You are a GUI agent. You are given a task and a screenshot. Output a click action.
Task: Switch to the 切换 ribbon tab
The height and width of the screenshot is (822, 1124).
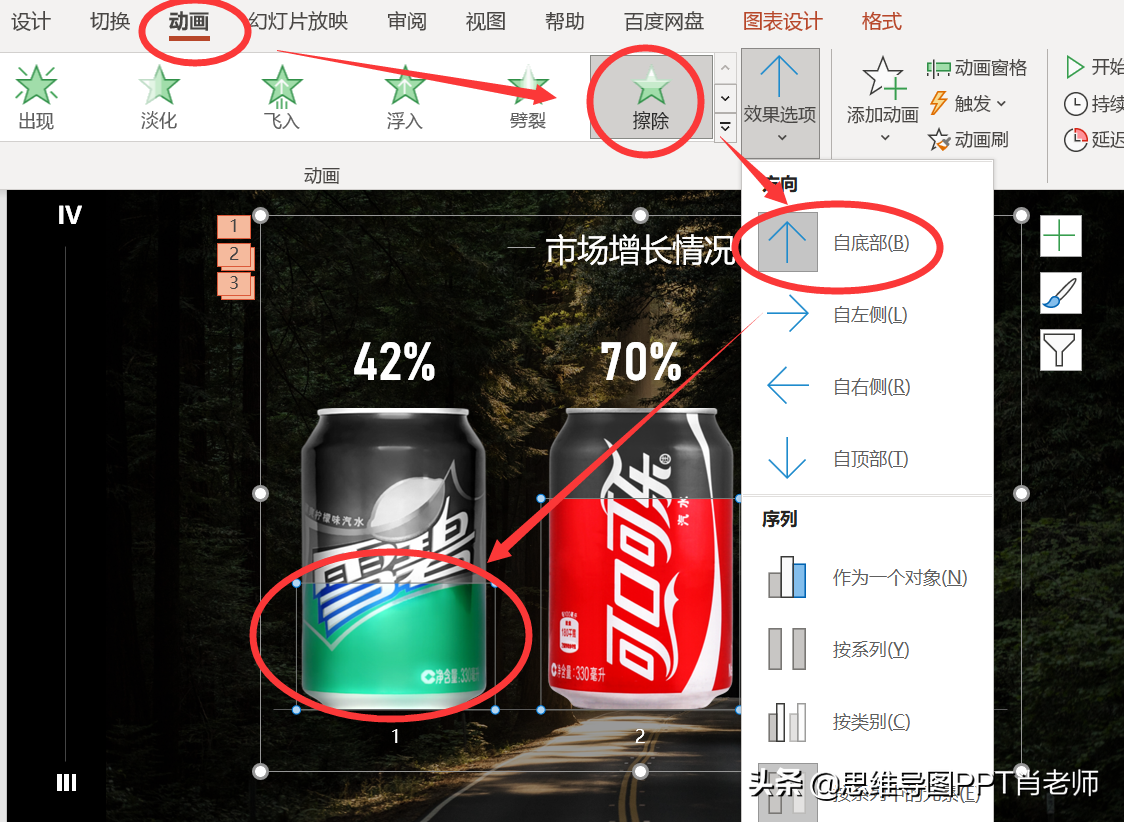(110, 21)
